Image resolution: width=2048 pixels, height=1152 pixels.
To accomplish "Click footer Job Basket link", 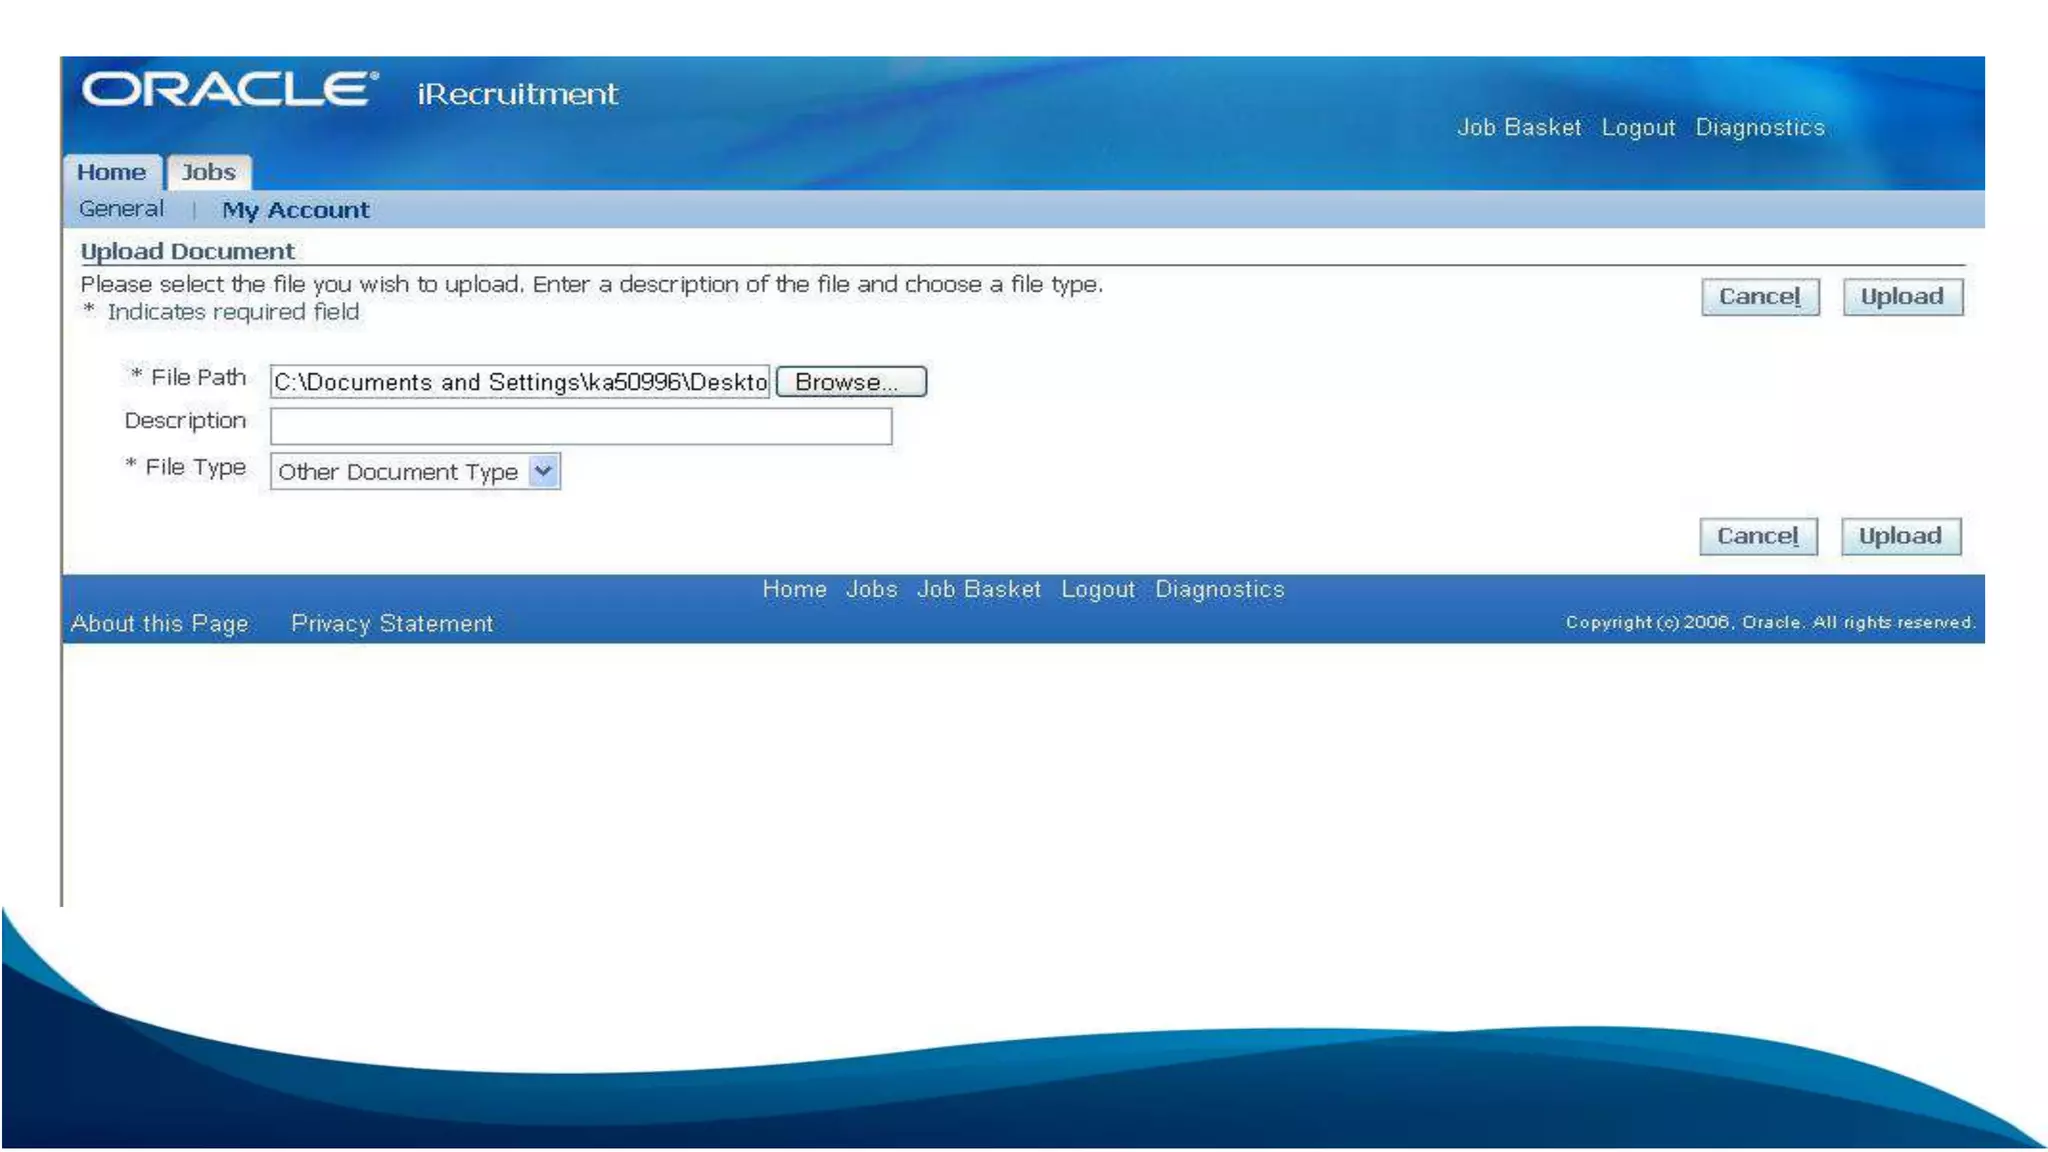I will click(978, 590).
